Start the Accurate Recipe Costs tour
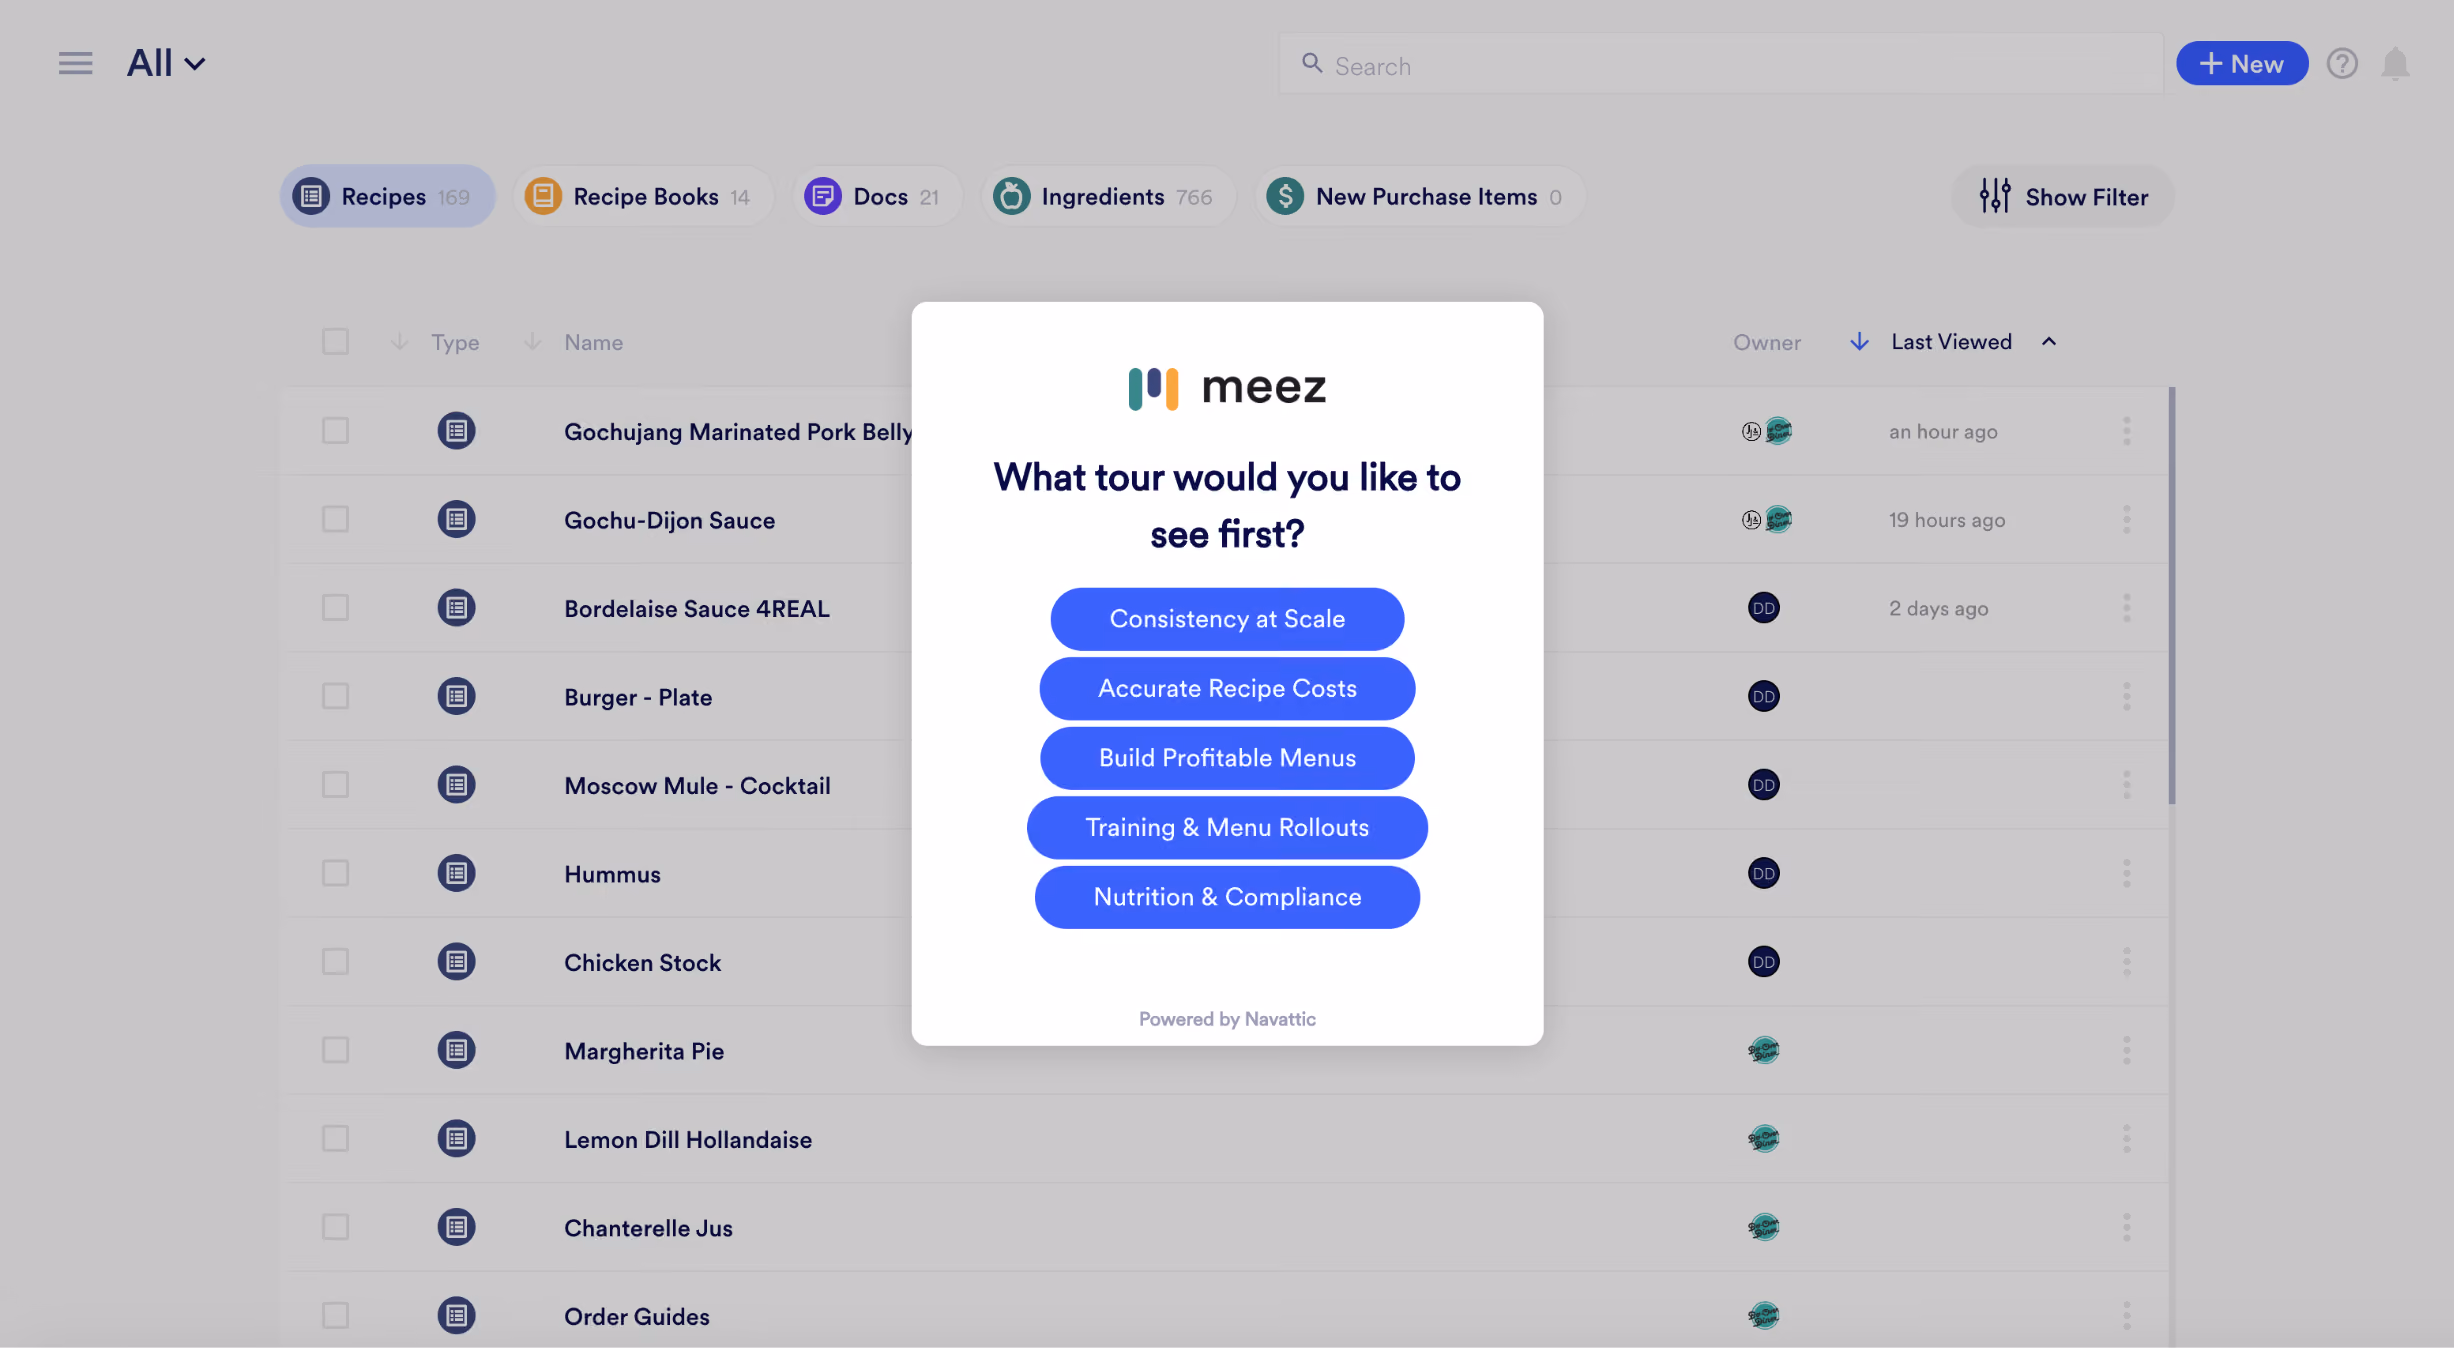The image size is (2454, 1348). [x=1227, y=688]
